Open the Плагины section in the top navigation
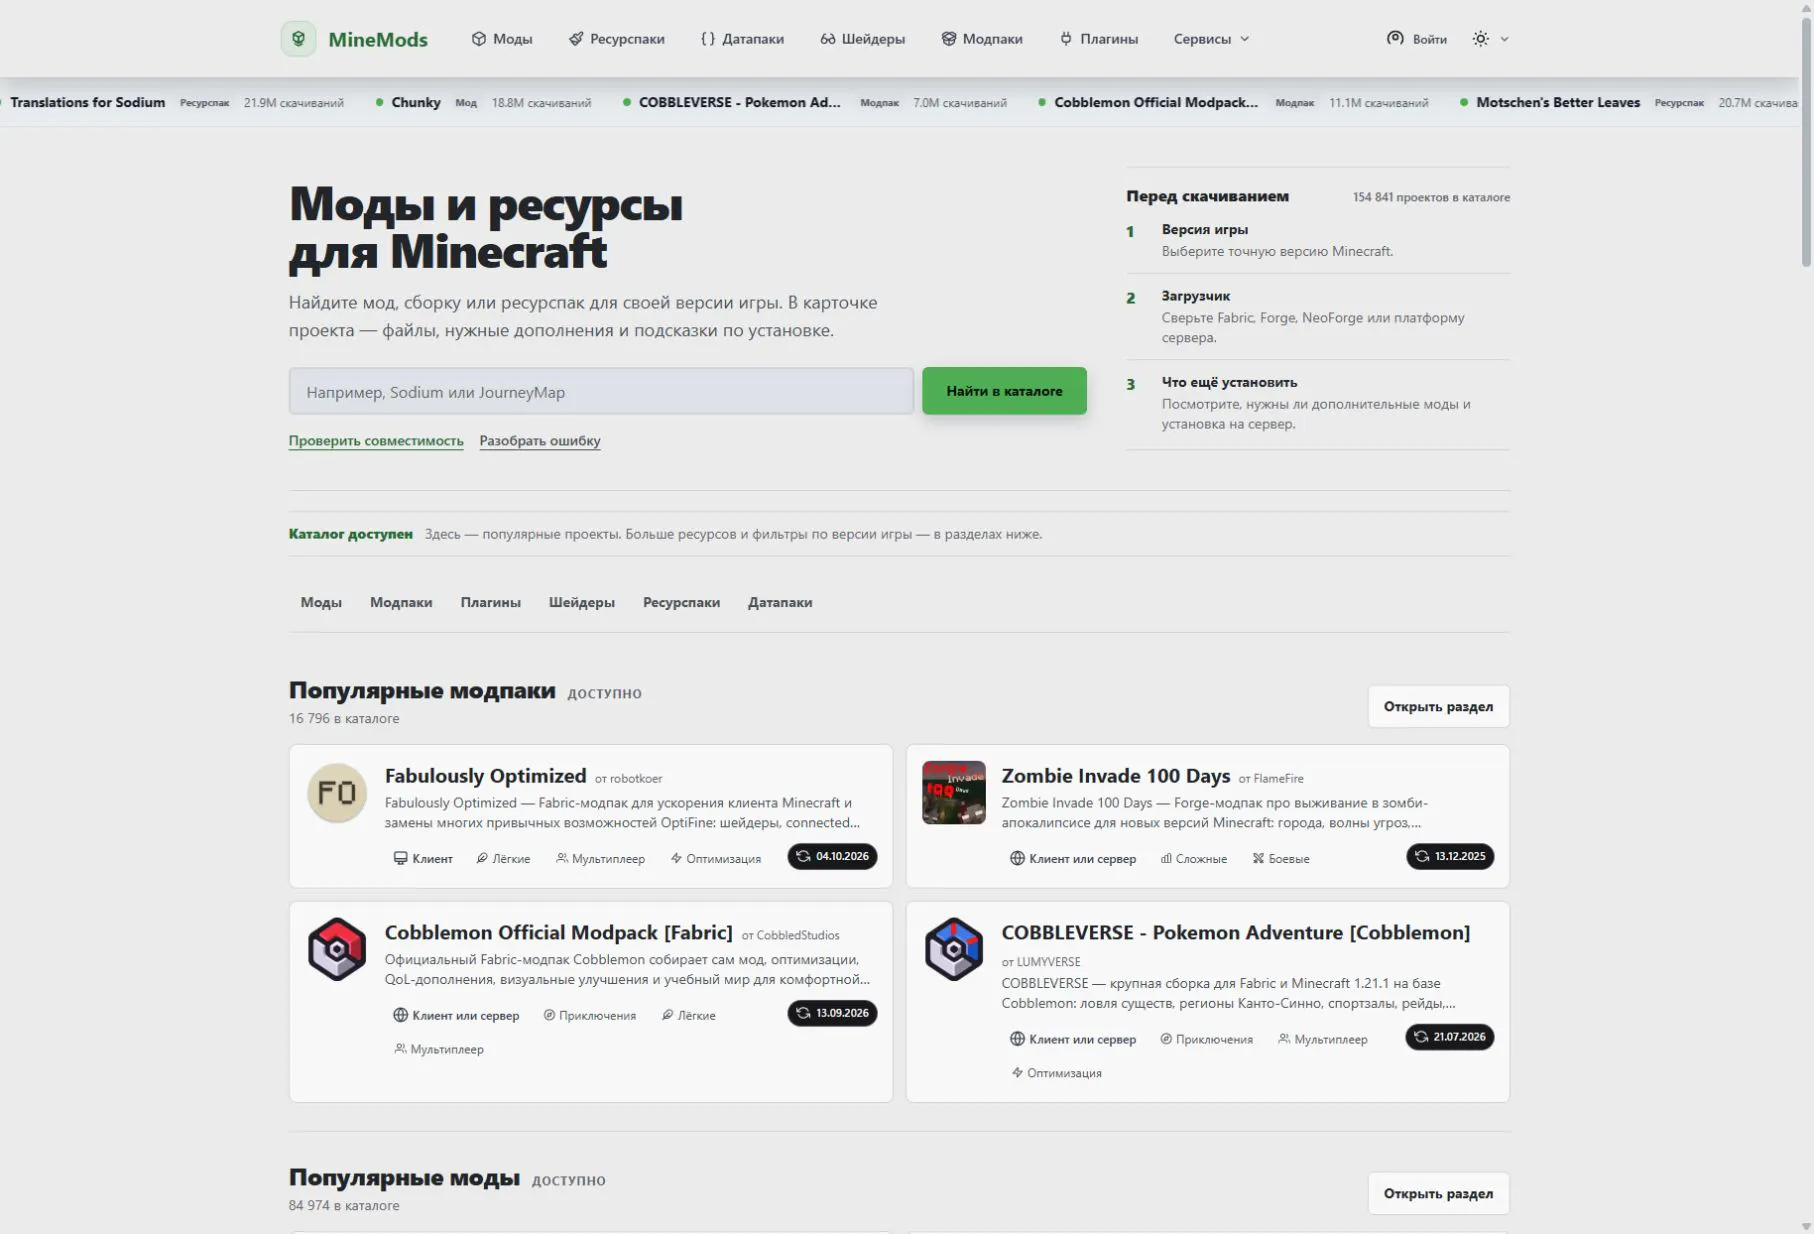The image size is (1814, 1234). tap(1099, 39)
